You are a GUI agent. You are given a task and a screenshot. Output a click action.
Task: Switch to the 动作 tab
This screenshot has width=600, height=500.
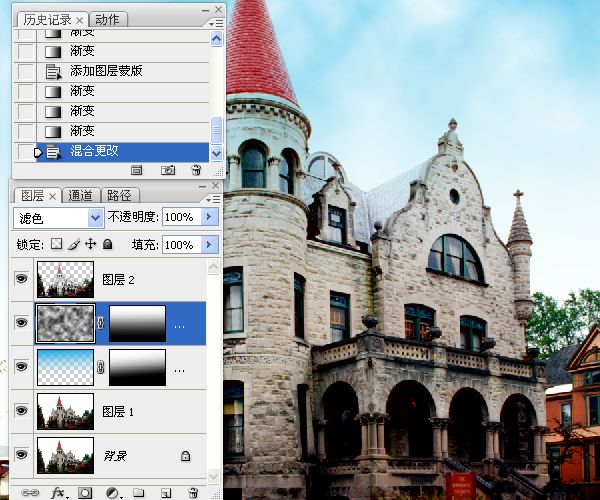[x=108, y=20]
